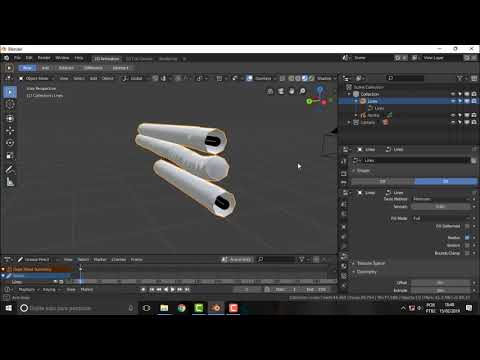This screenshot has width=480, height=360.
Task: Choose the Intersect selection mode button
Action: click(120, 68)
